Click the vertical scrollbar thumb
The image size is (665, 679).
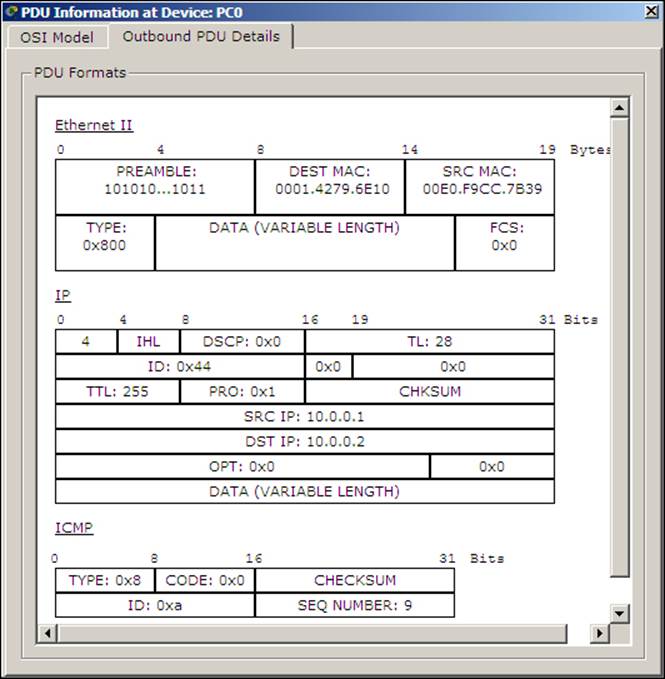[620, 347]
